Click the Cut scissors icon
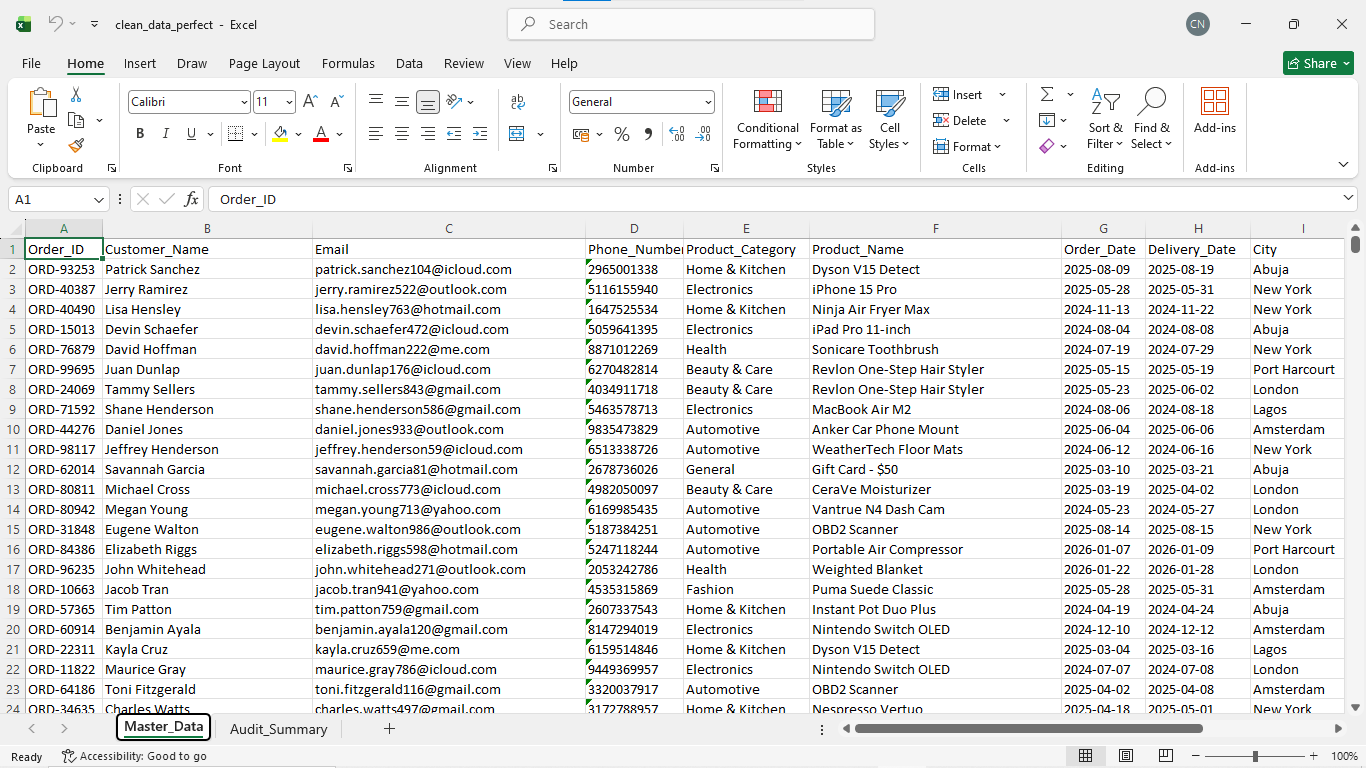This screenshot has width=1366, height=768. click(x=76, y=95)
